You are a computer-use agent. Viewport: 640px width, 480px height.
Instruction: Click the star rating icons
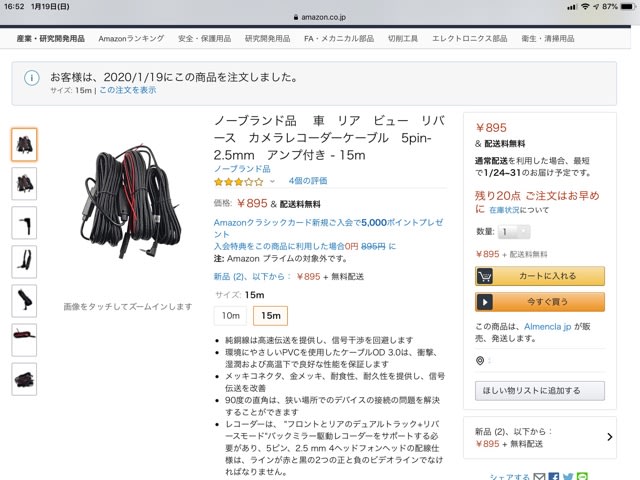pos(239,182)
